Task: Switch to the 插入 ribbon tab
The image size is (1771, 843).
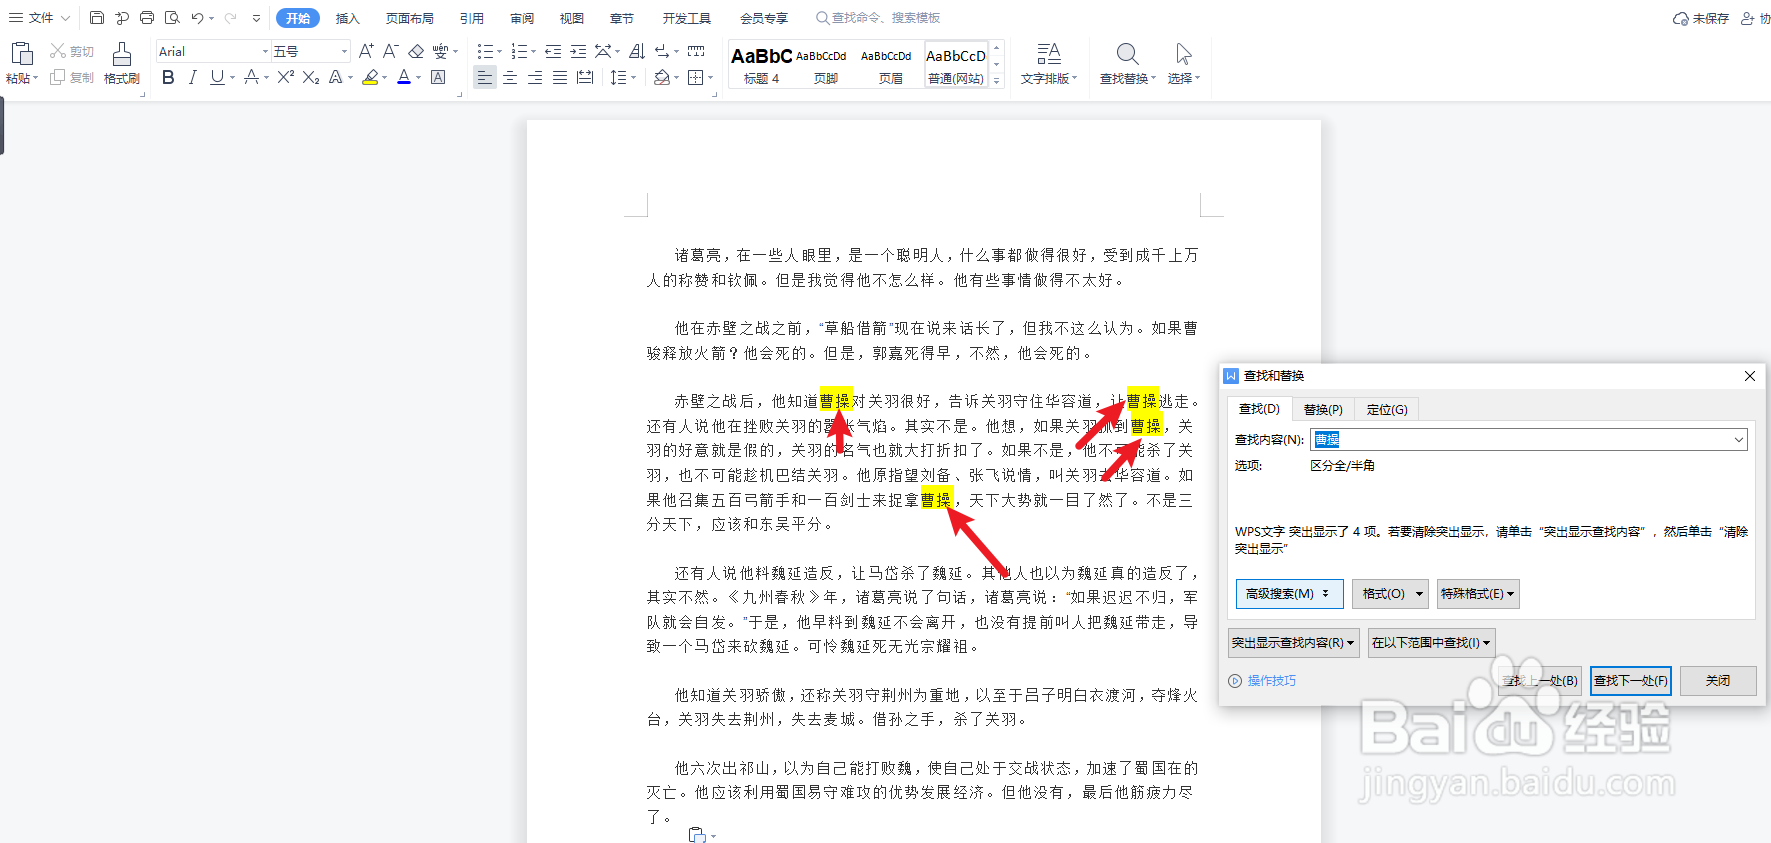Action: pyautogui.click(x=347, y=18)
